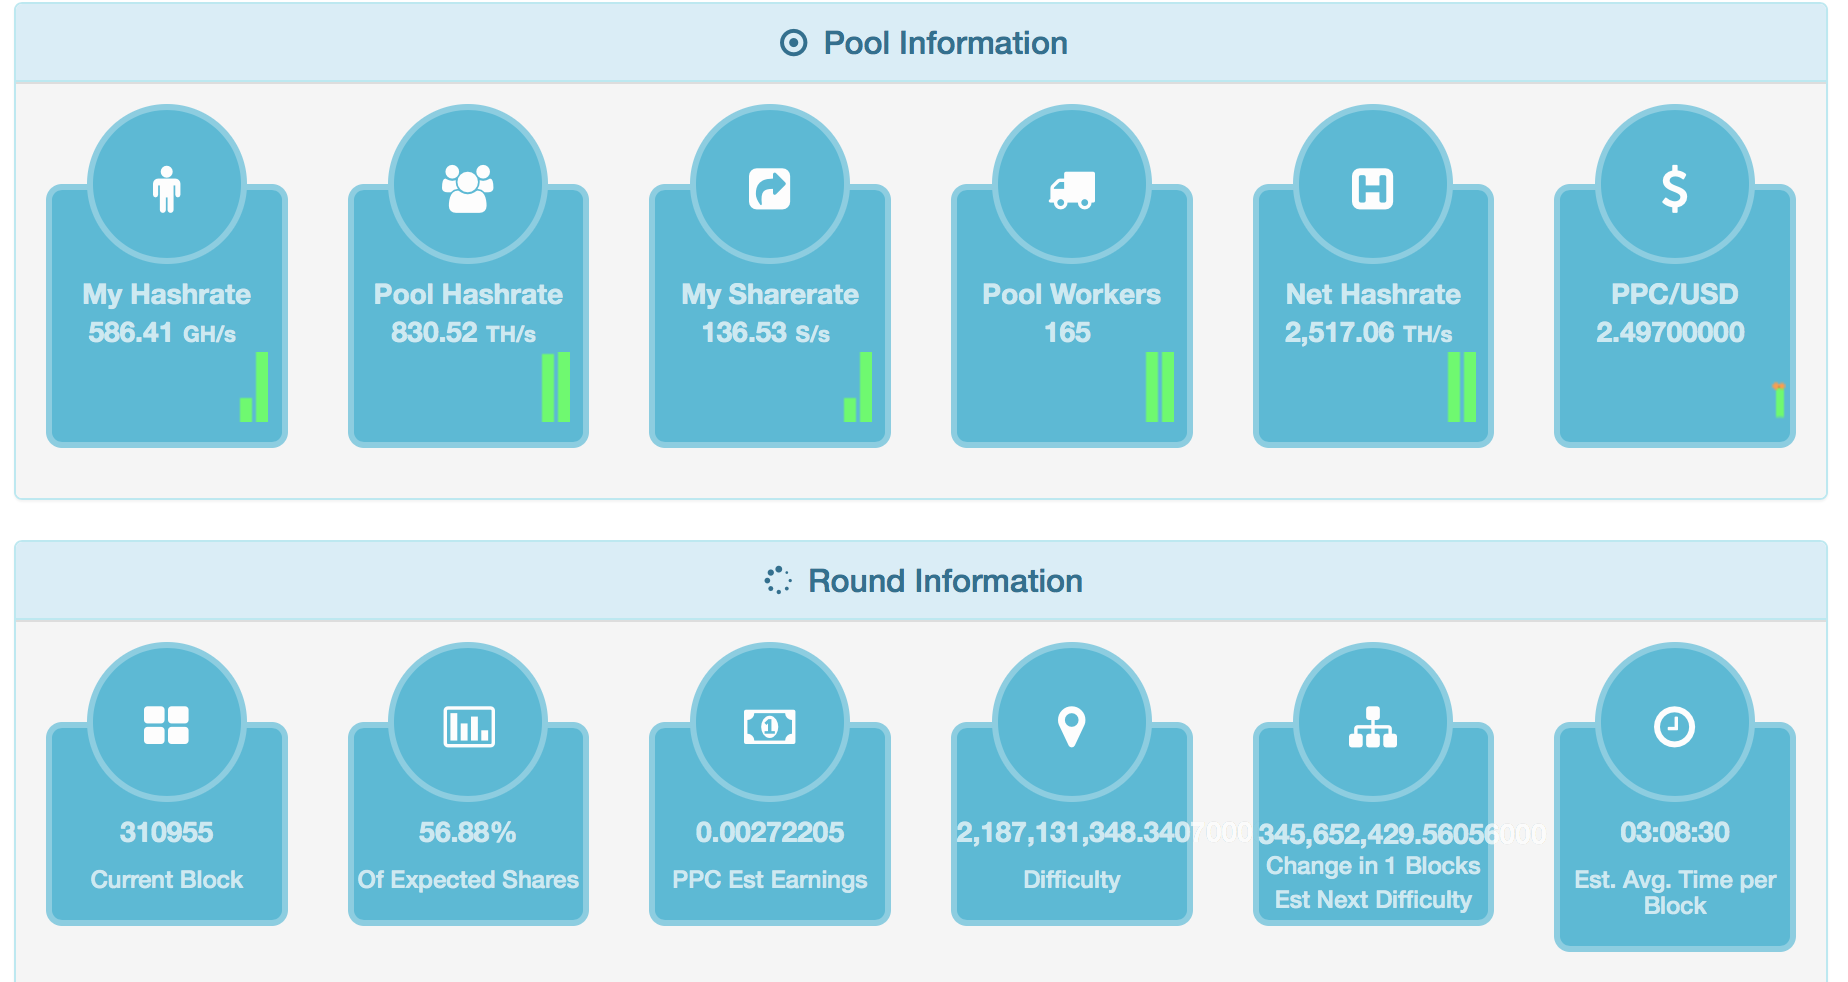
Task: Click the Round Information header title
Action: coord(945,581)
